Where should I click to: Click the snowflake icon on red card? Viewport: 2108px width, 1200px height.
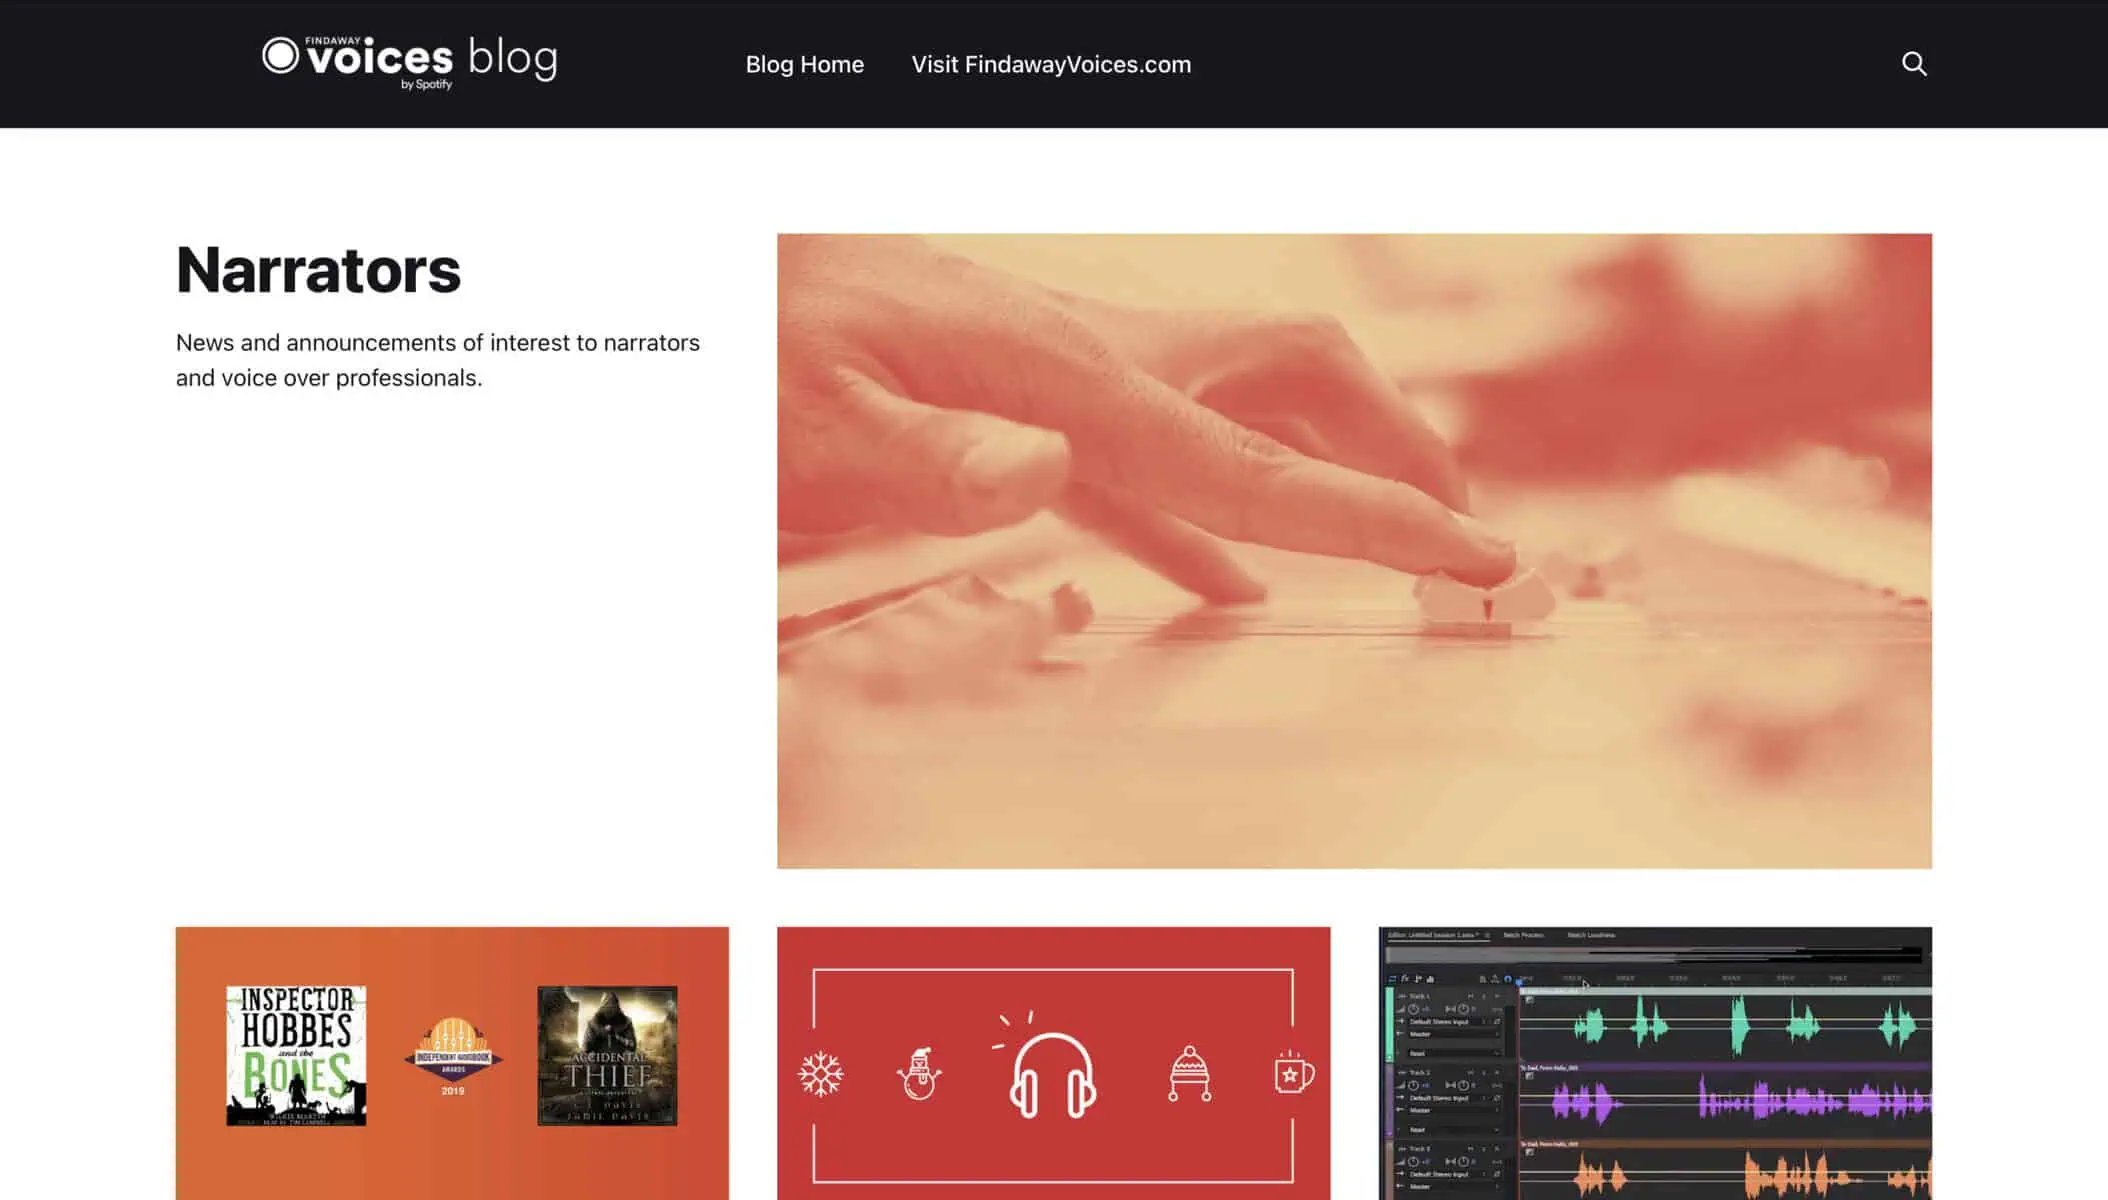pos(821,1075)
